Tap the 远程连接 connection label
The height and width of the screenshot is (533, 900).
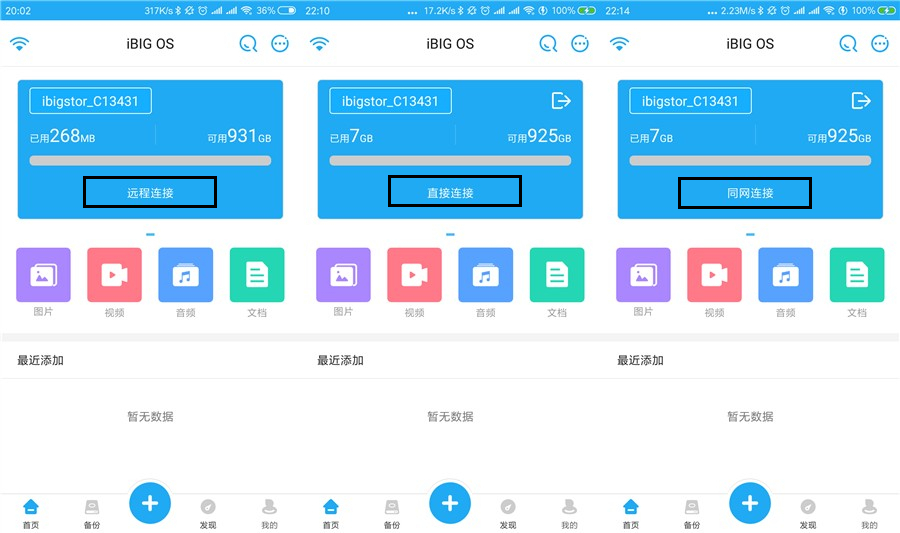[150, 193]
